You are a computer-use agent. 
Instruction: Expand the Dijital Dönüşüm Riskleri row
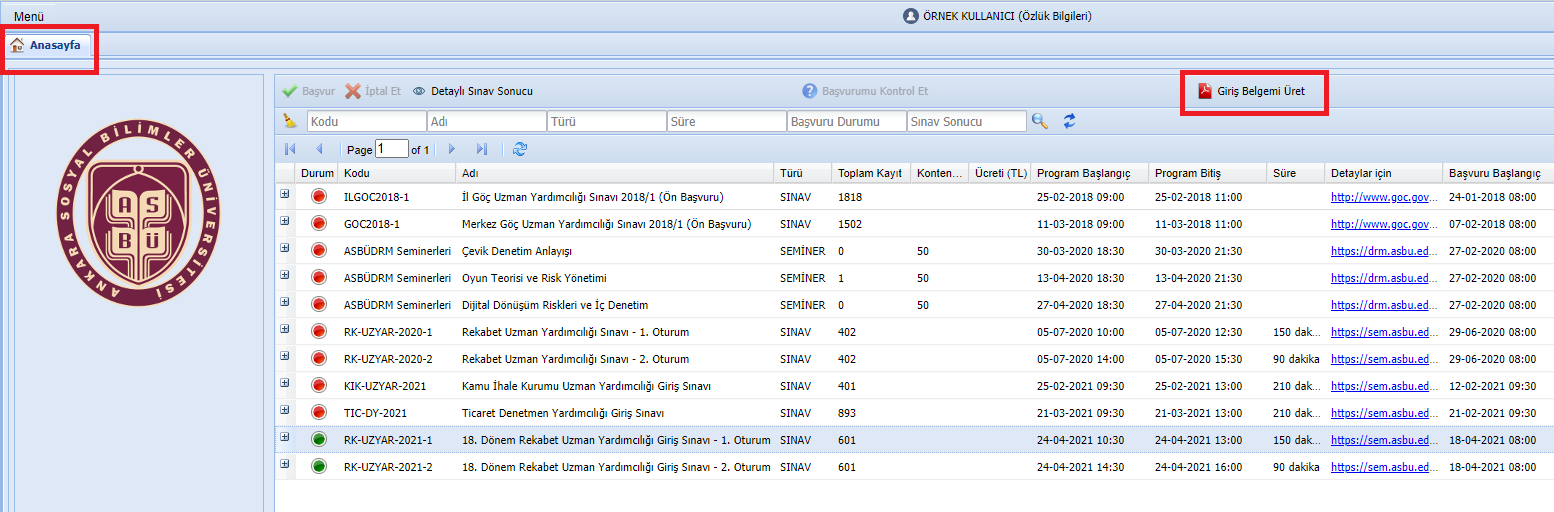[x=285, y=302]
